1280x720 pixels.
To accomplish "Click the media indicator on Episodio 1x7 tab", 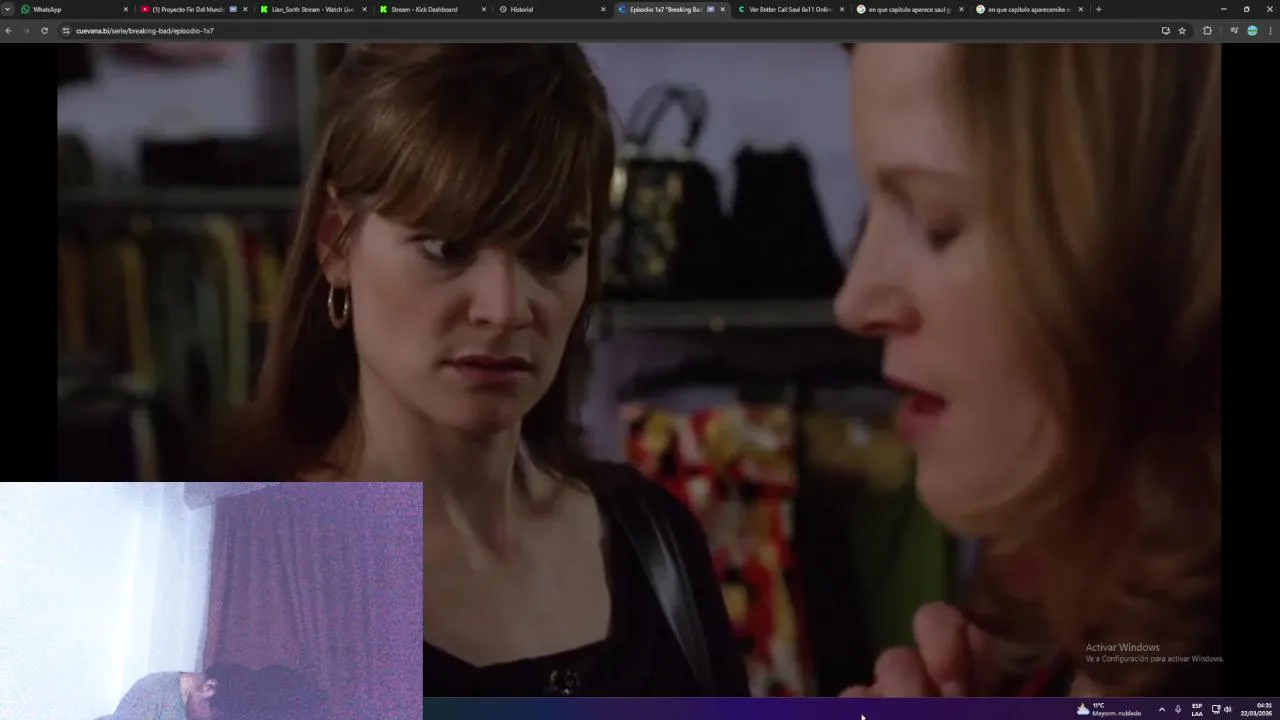I will [x=711, y=9].
